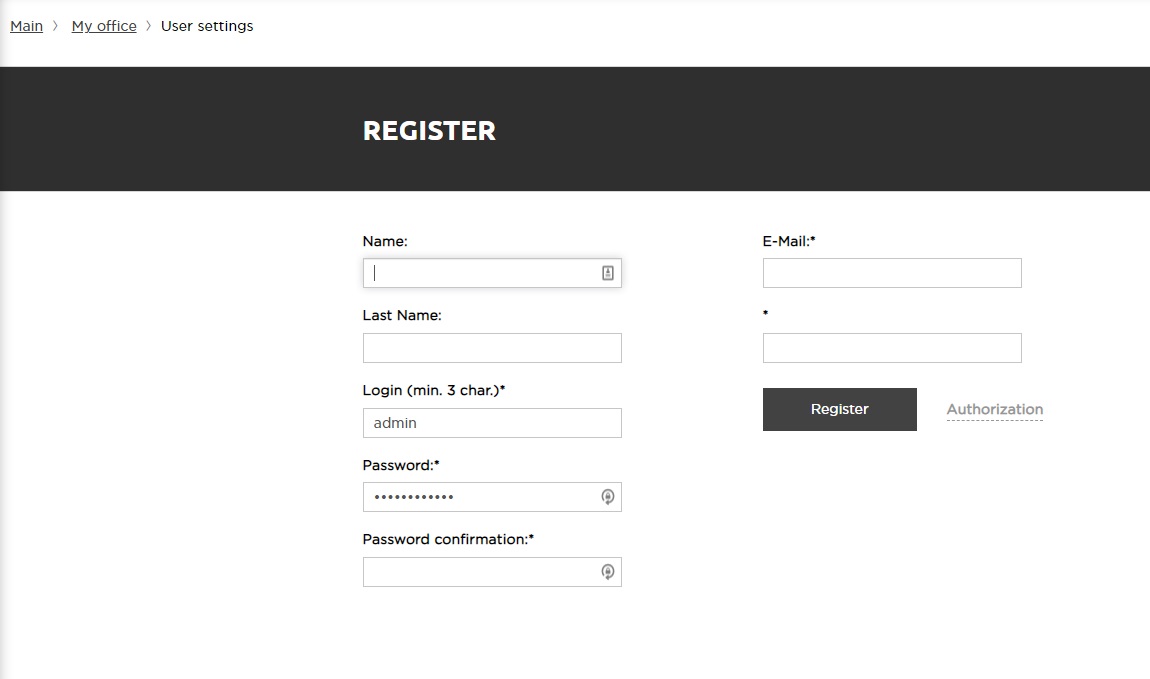The height and width of the screenshot is (679, 1150).
Task: Click the "E-Mail:" field label
Action: coord(788,241)
